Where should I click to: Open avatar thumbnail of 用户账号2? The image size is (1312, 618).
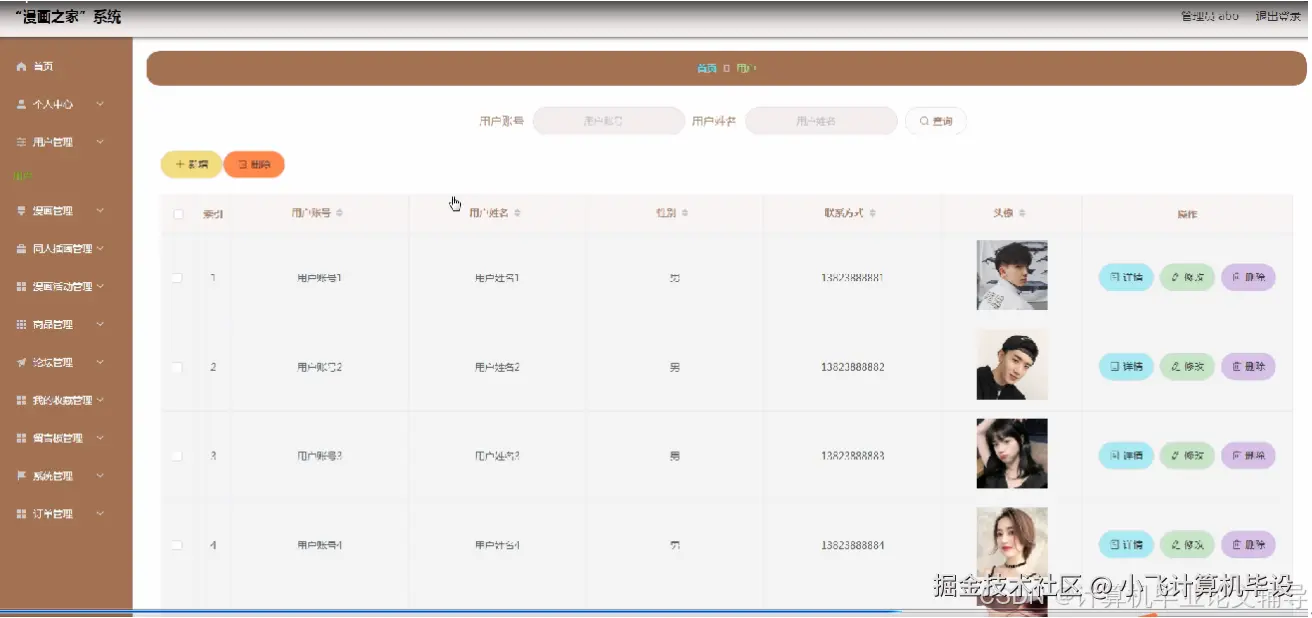click(x=1012, y=364)
